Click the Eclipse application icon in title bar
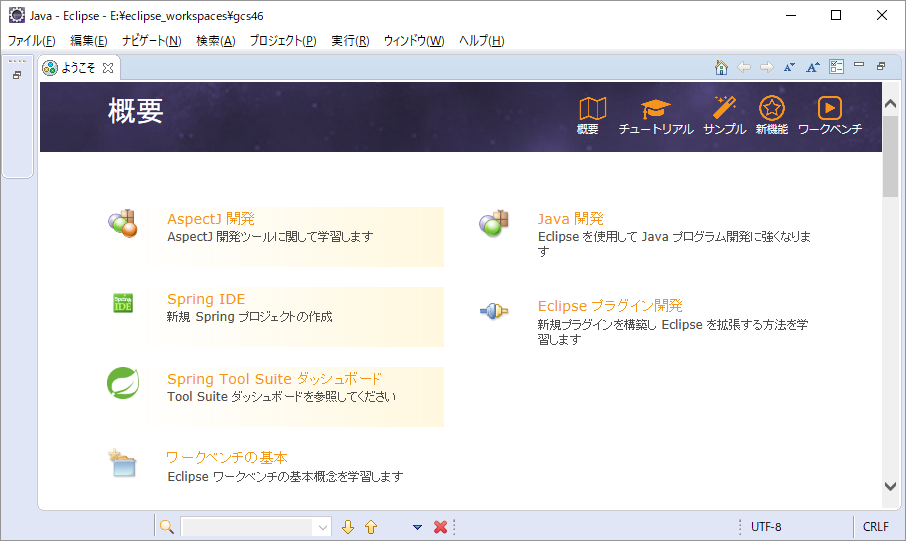The height and width of the screenshot is (541, 906). pyautogui.click(x=17, y=15)
